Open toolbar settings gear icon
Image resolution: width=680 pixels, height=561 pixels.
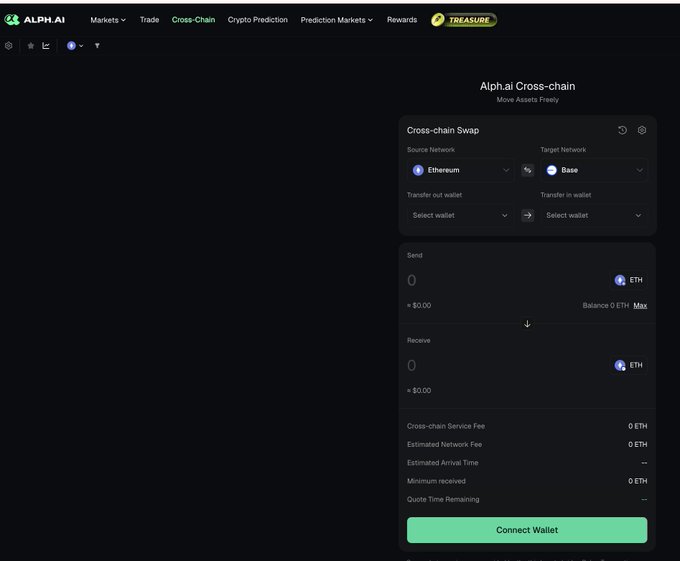click(9, 46)
